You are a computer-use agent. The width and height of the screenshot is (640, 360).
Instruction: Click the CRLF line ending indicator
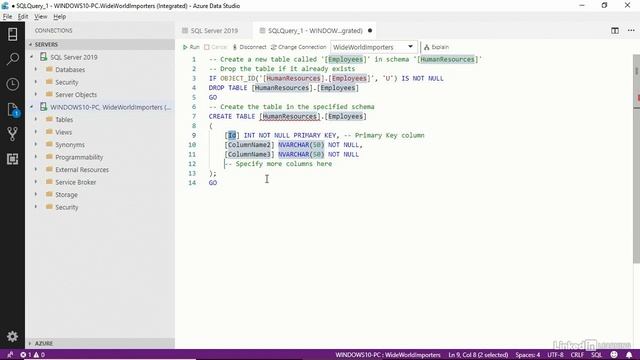[577, 355]
